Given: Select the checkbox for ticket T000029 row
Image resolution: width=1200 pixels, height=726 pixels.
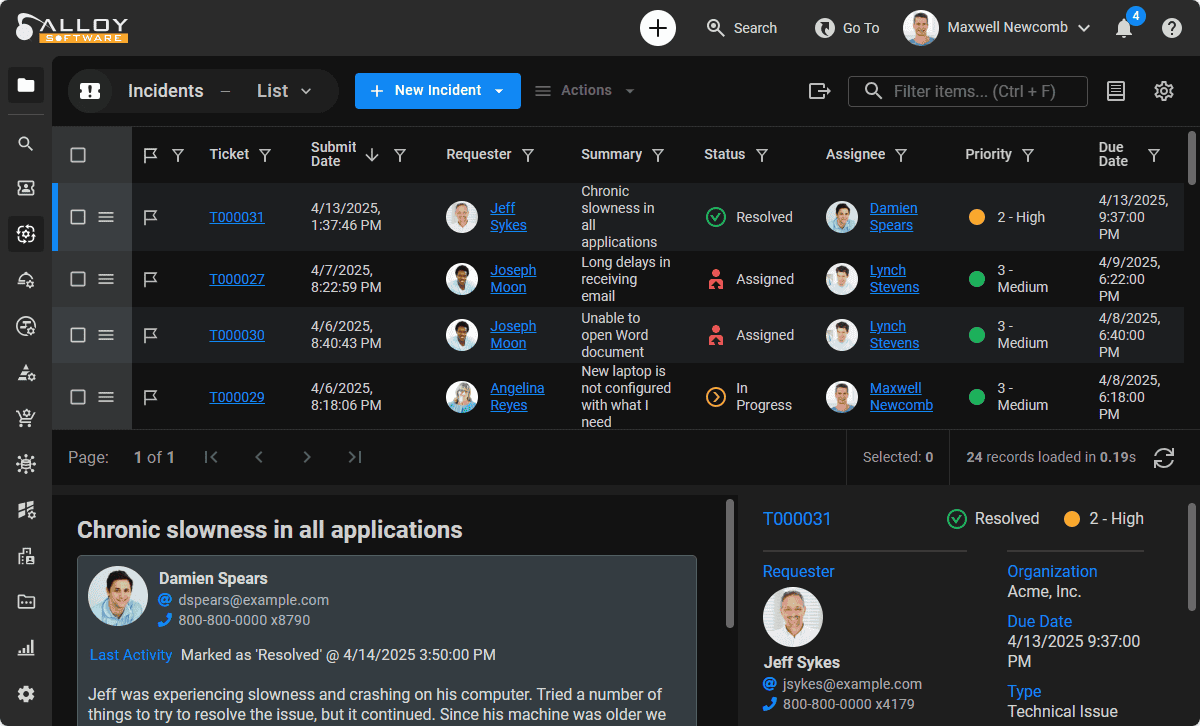Looking at the screenshot, I should pyautogui.click(x=78, y=397).
